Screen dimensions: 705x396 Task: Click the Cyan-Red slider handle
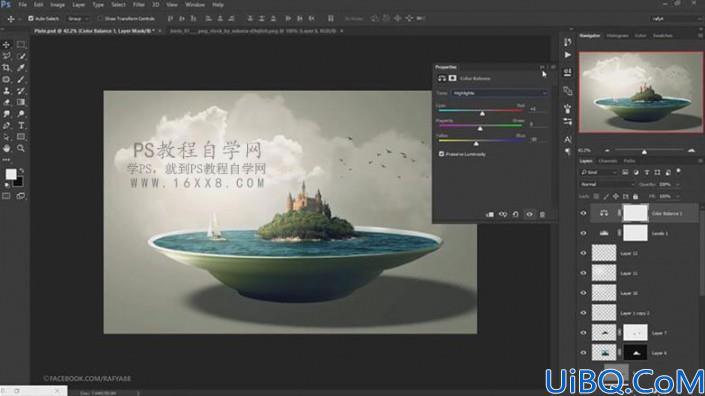pyautogui.click(x=482, y=114)
